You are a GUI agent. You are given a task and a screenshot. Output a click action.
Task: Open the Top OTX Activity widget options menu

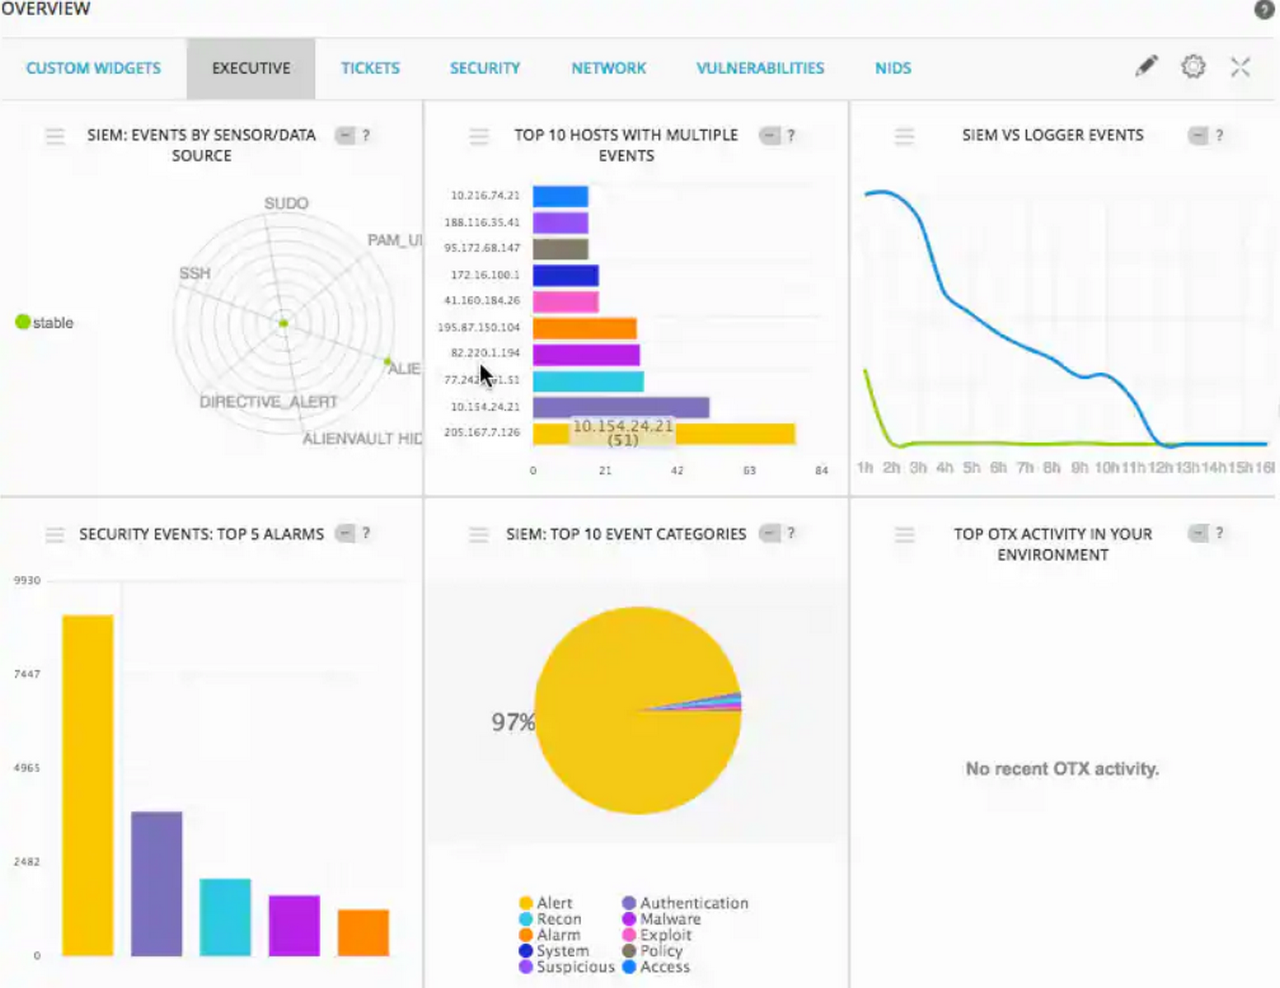[904, 536]
